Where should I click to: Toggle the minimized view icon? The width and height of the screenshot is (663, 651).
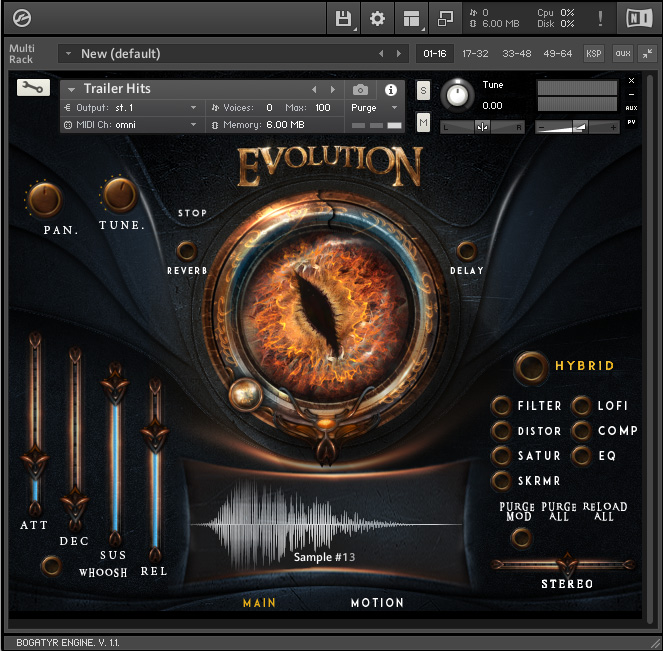tap(445, 19)
